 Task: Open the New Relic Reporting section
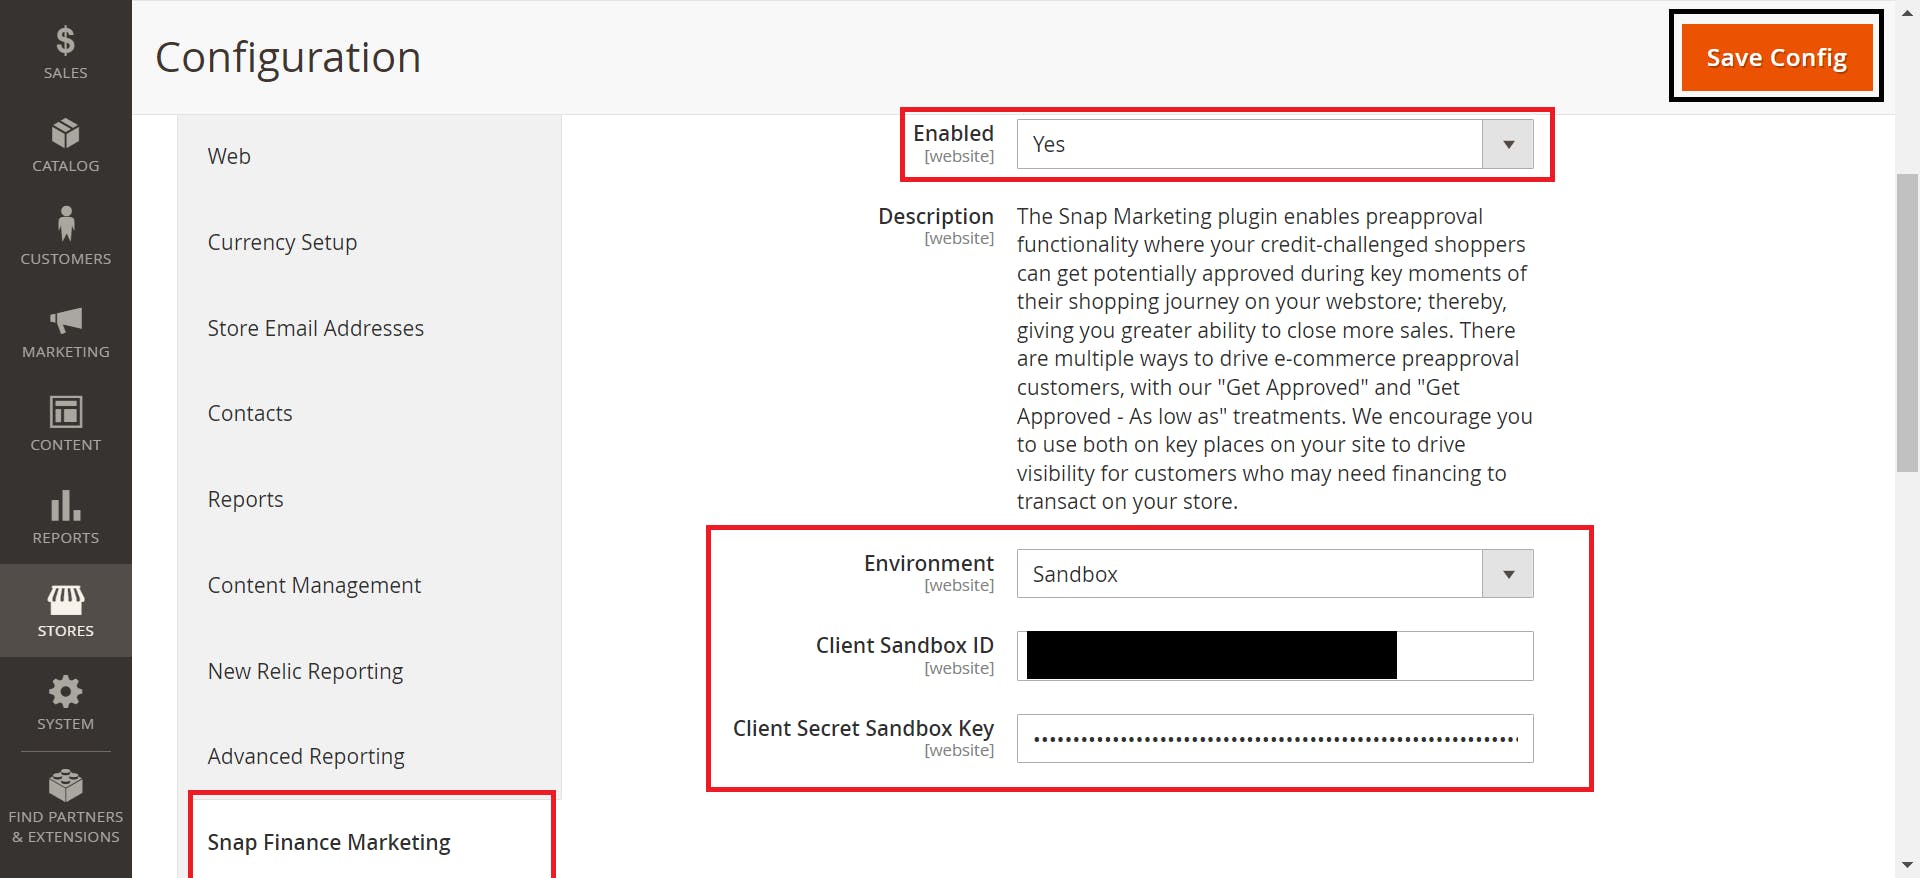click(305, 671)
